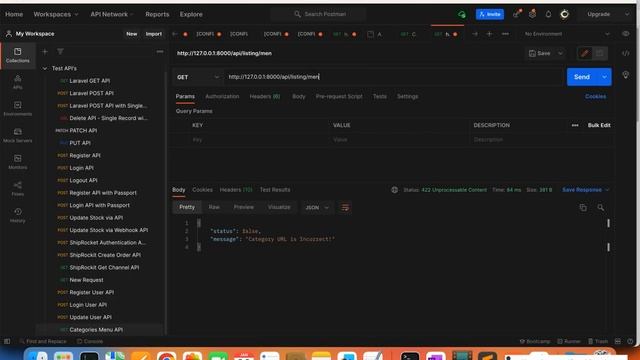Collapse the Test API's collection
Viewport: 640px width, 360px height.
point(45,69)
